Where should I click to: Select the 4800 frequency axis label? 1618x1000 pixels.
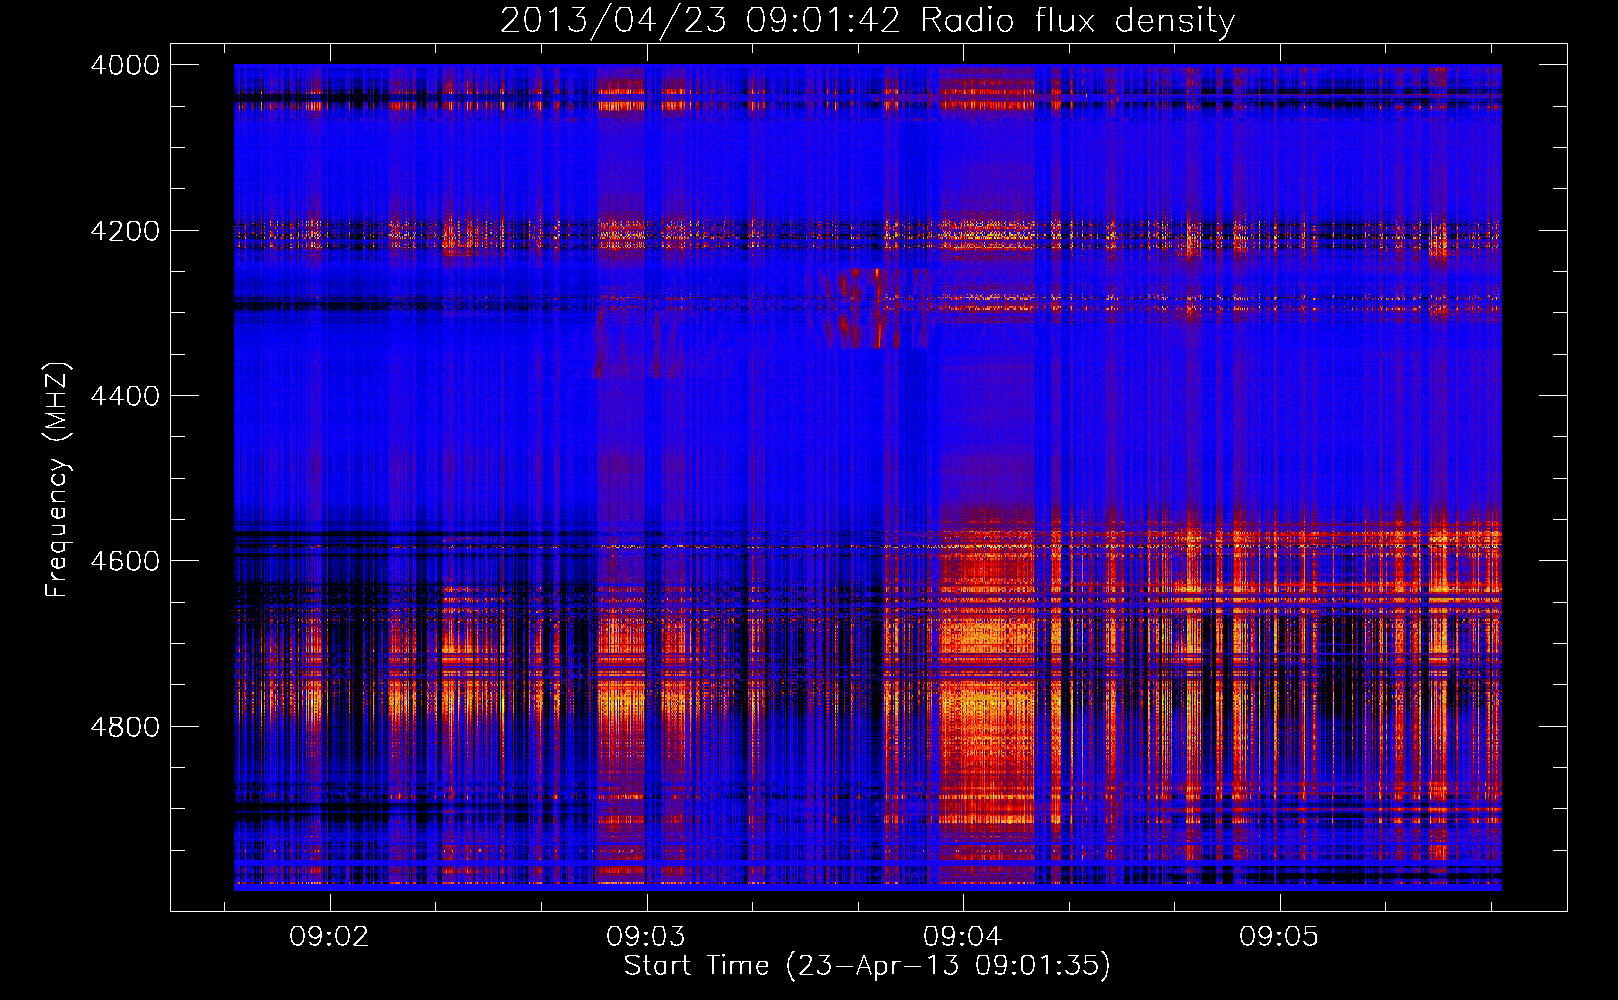[125, 727]
